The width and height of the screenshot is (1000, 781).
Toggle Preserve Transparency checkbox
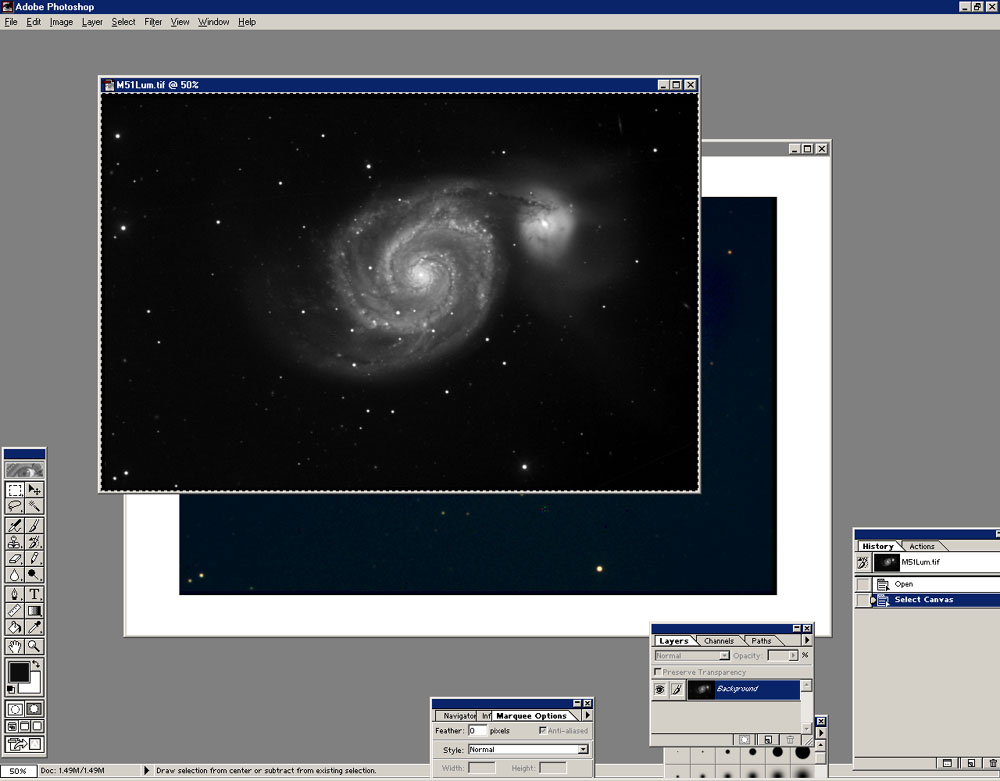click(658, 672)
